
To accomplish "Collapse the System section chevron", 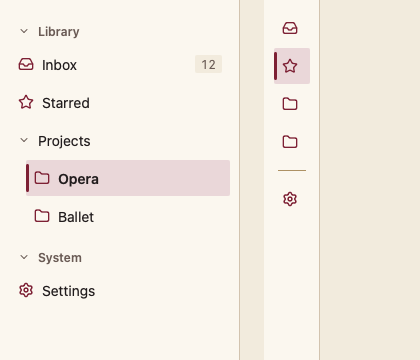I will 24,257.
